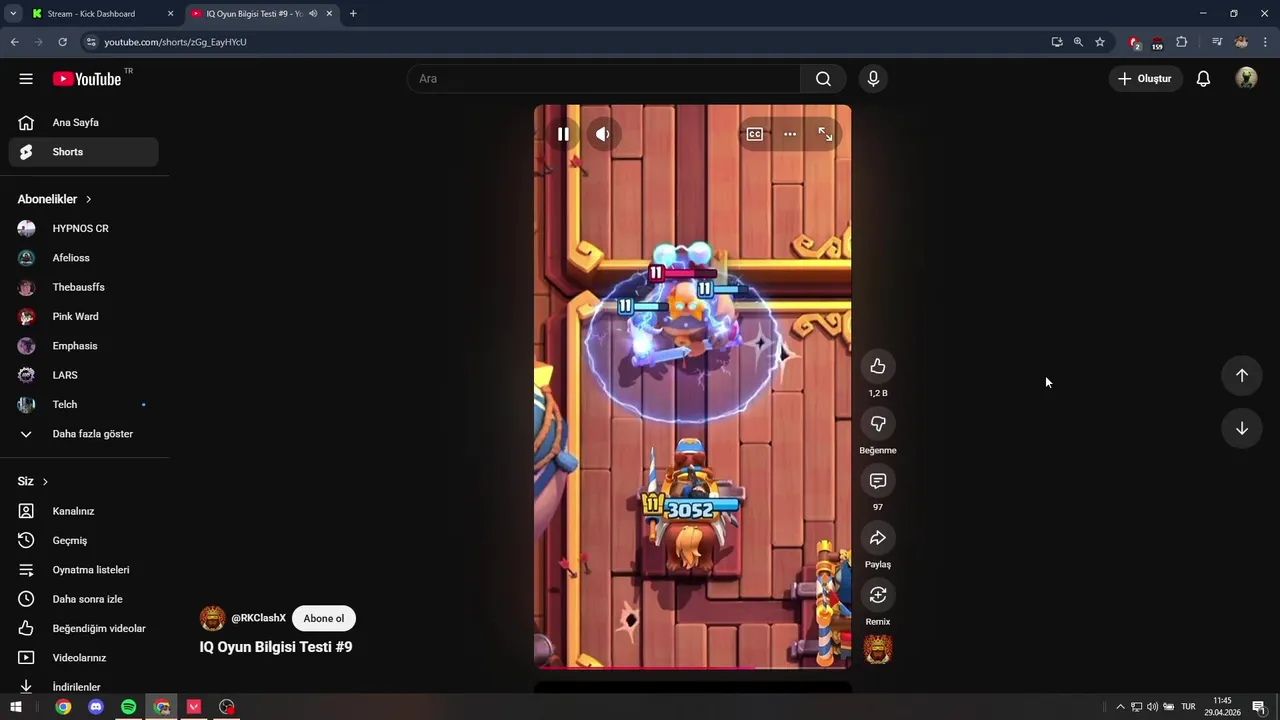The height and width of the screenshot is (720, 1280).
Task: Go to next Short with down arrow
Action: [1242, 428]
